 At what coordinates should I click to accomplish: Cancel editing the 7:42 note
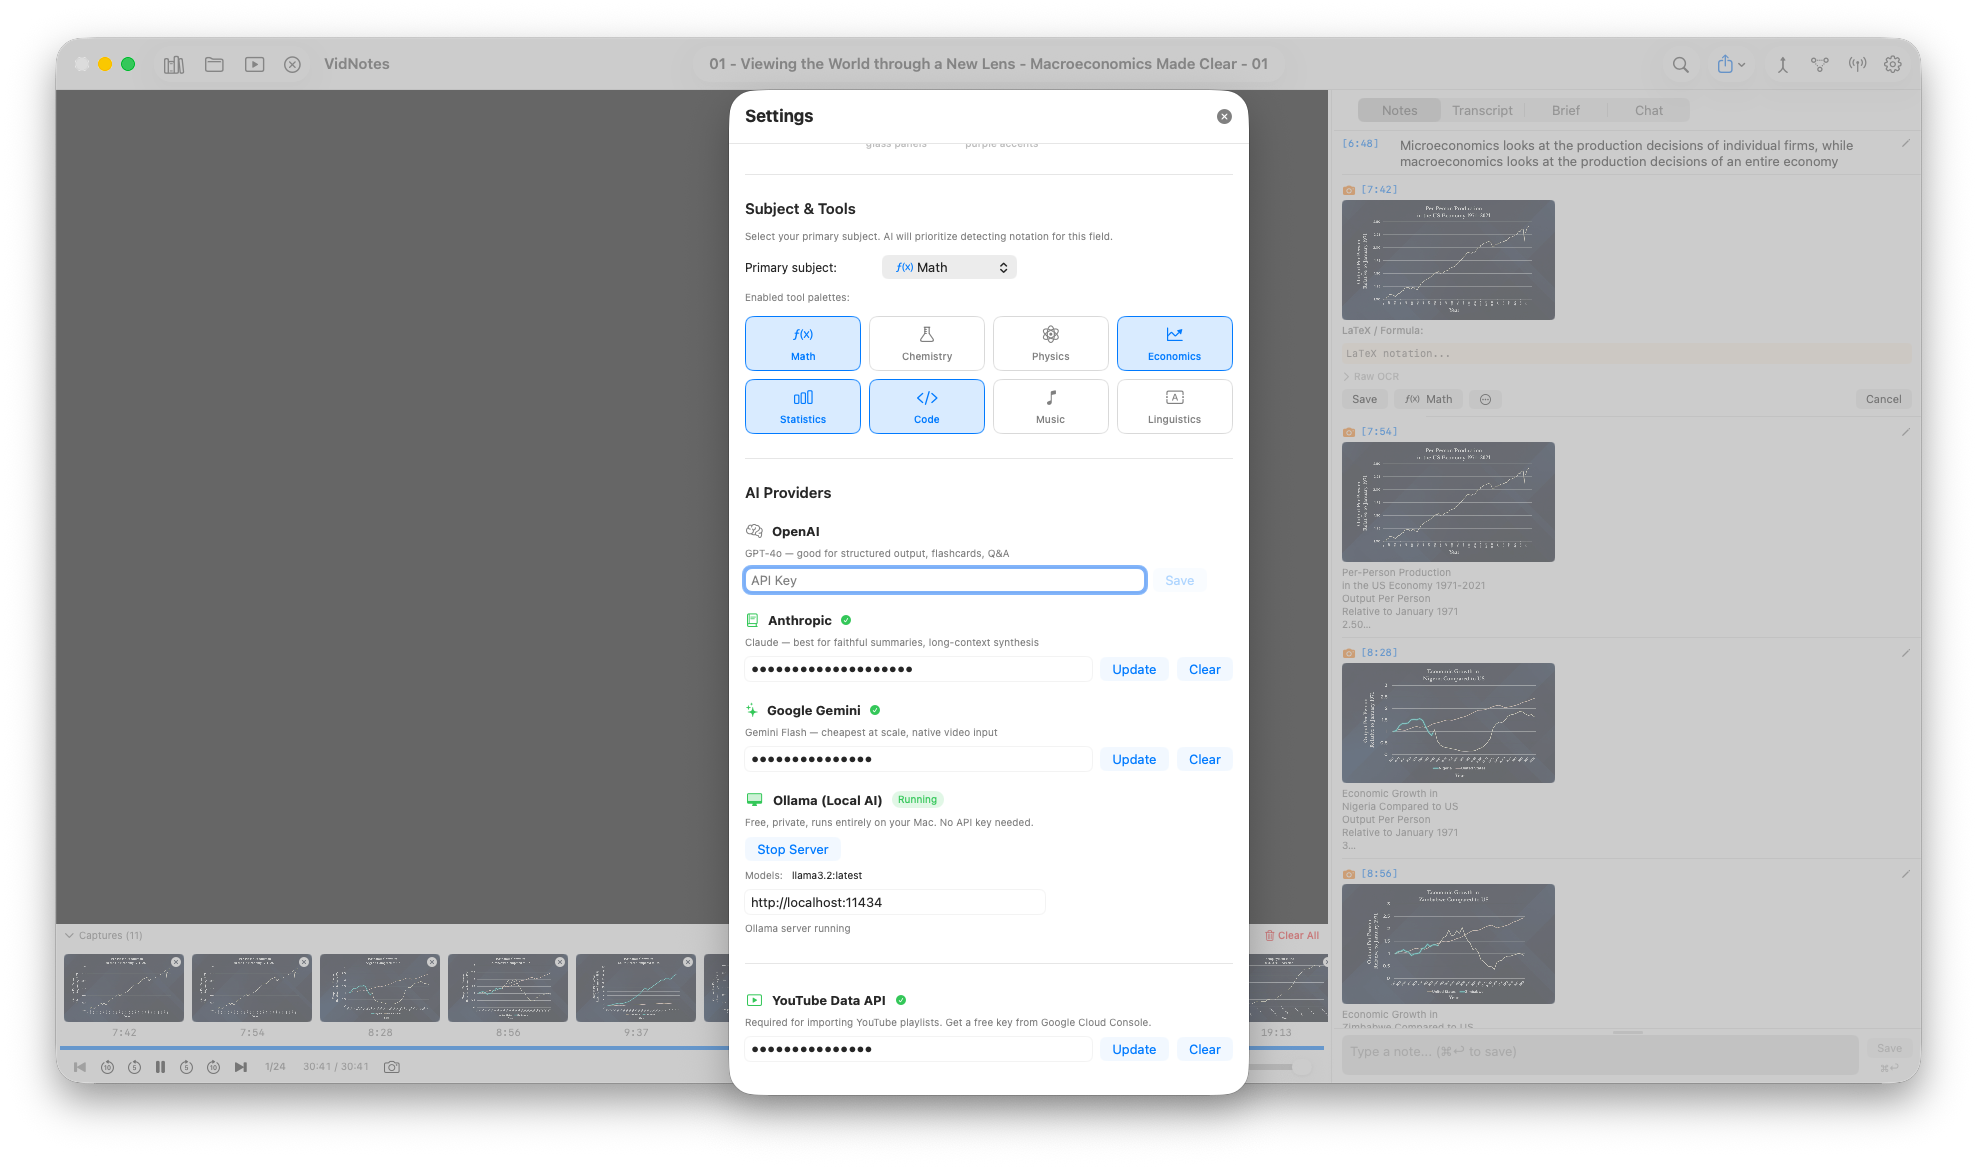pos(1883,399)
